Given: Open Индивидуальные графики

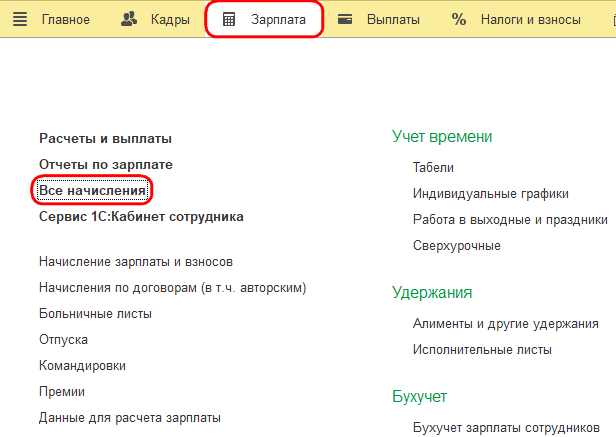Looking at the screenshot, I should tap(491, 194).
